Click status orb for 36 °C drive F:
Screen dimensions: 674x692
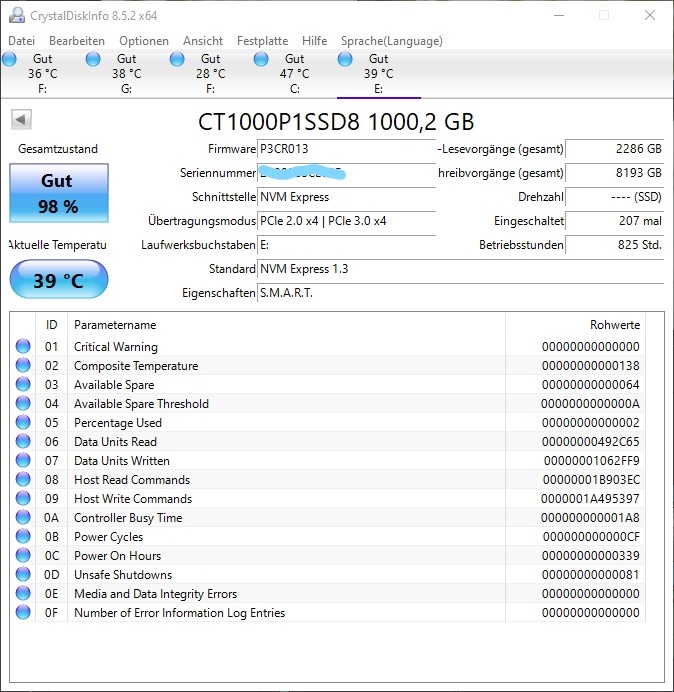pyautogui.click(x=9, y=59)
